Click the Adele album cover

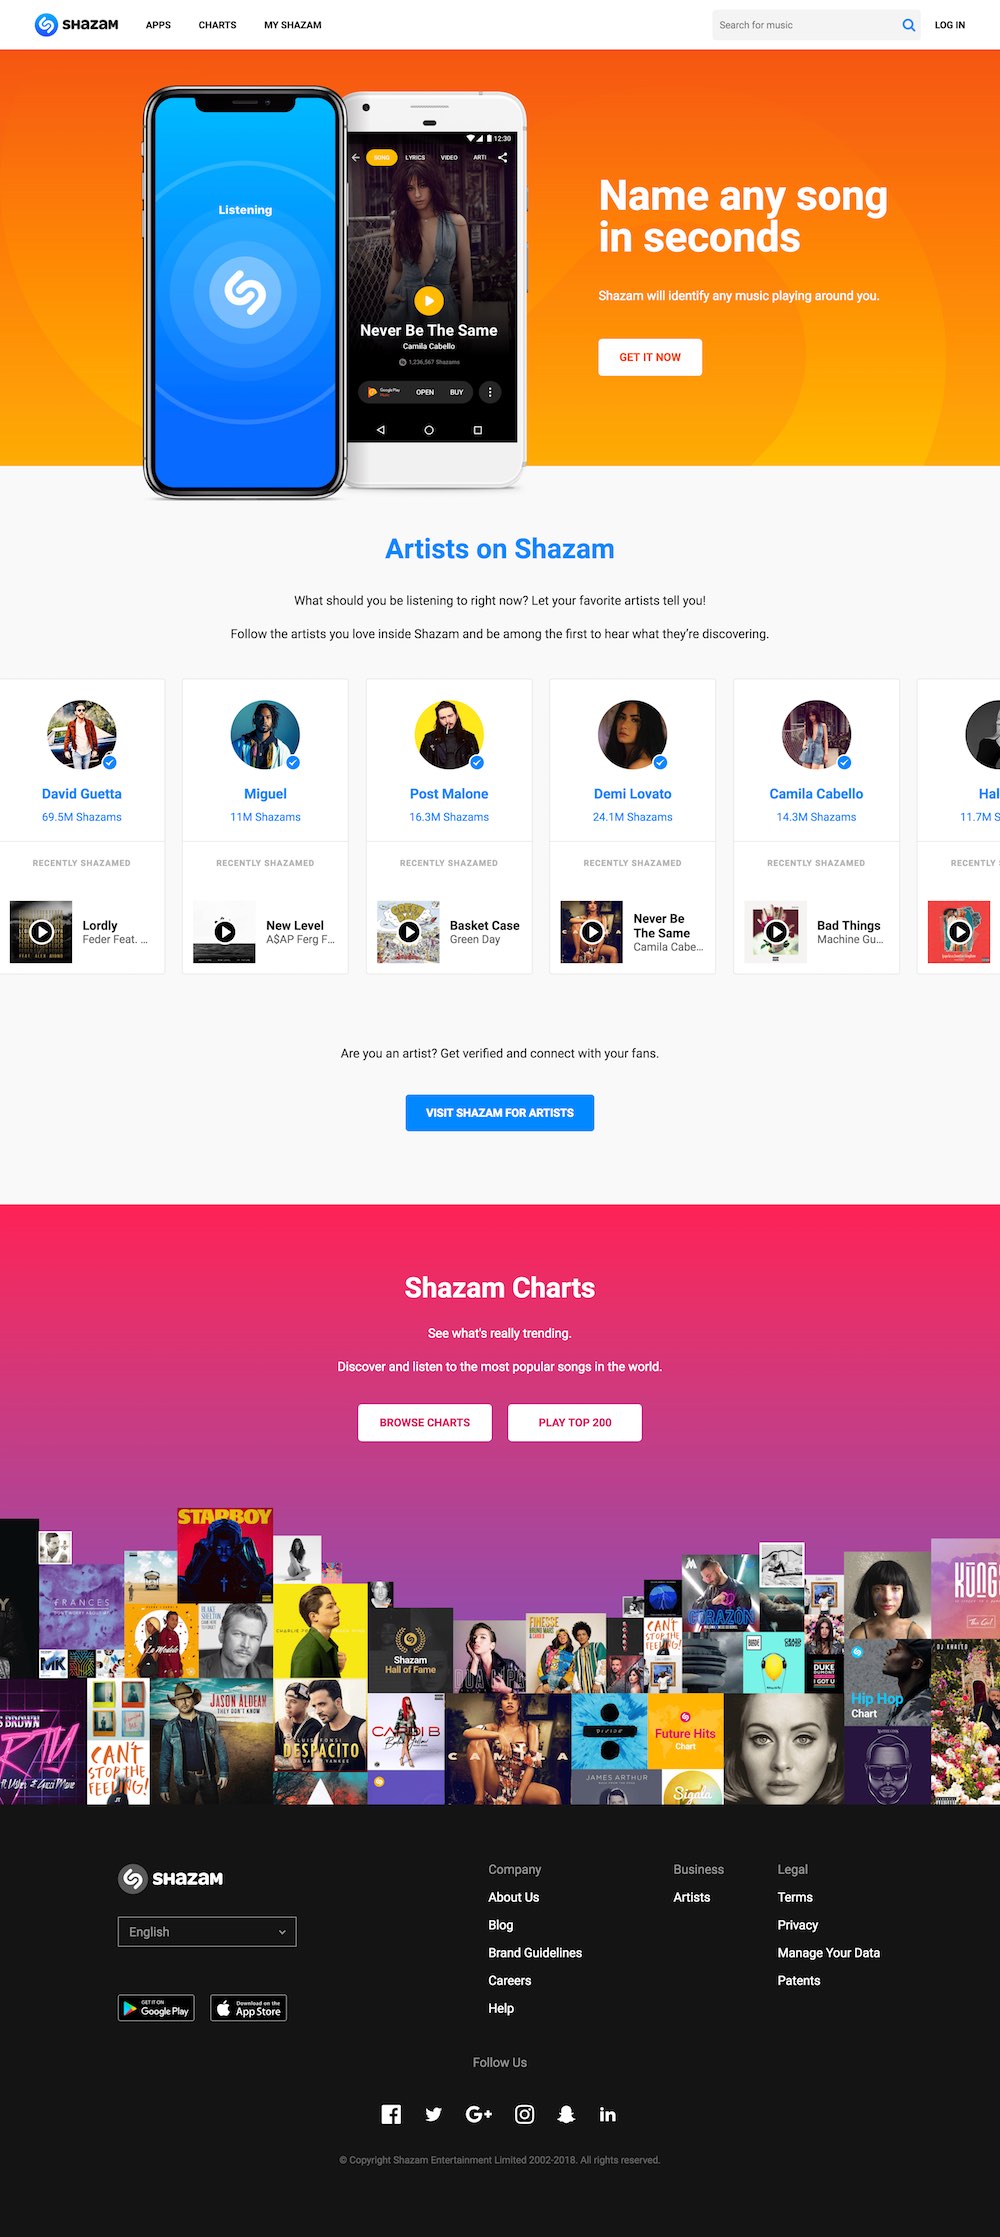[783, 1750]
